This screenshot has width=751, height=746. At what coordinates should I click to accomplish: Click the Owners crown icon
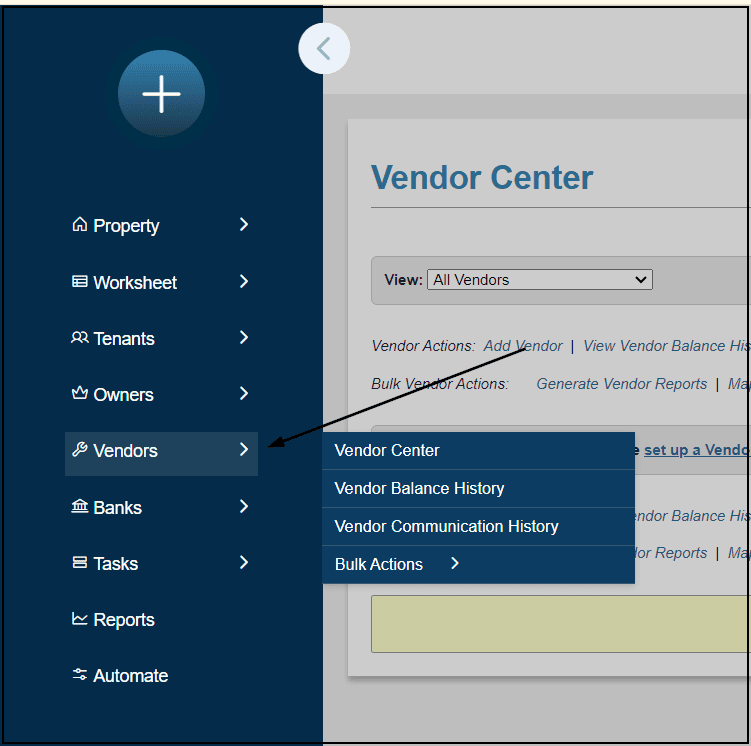point(80,394)
